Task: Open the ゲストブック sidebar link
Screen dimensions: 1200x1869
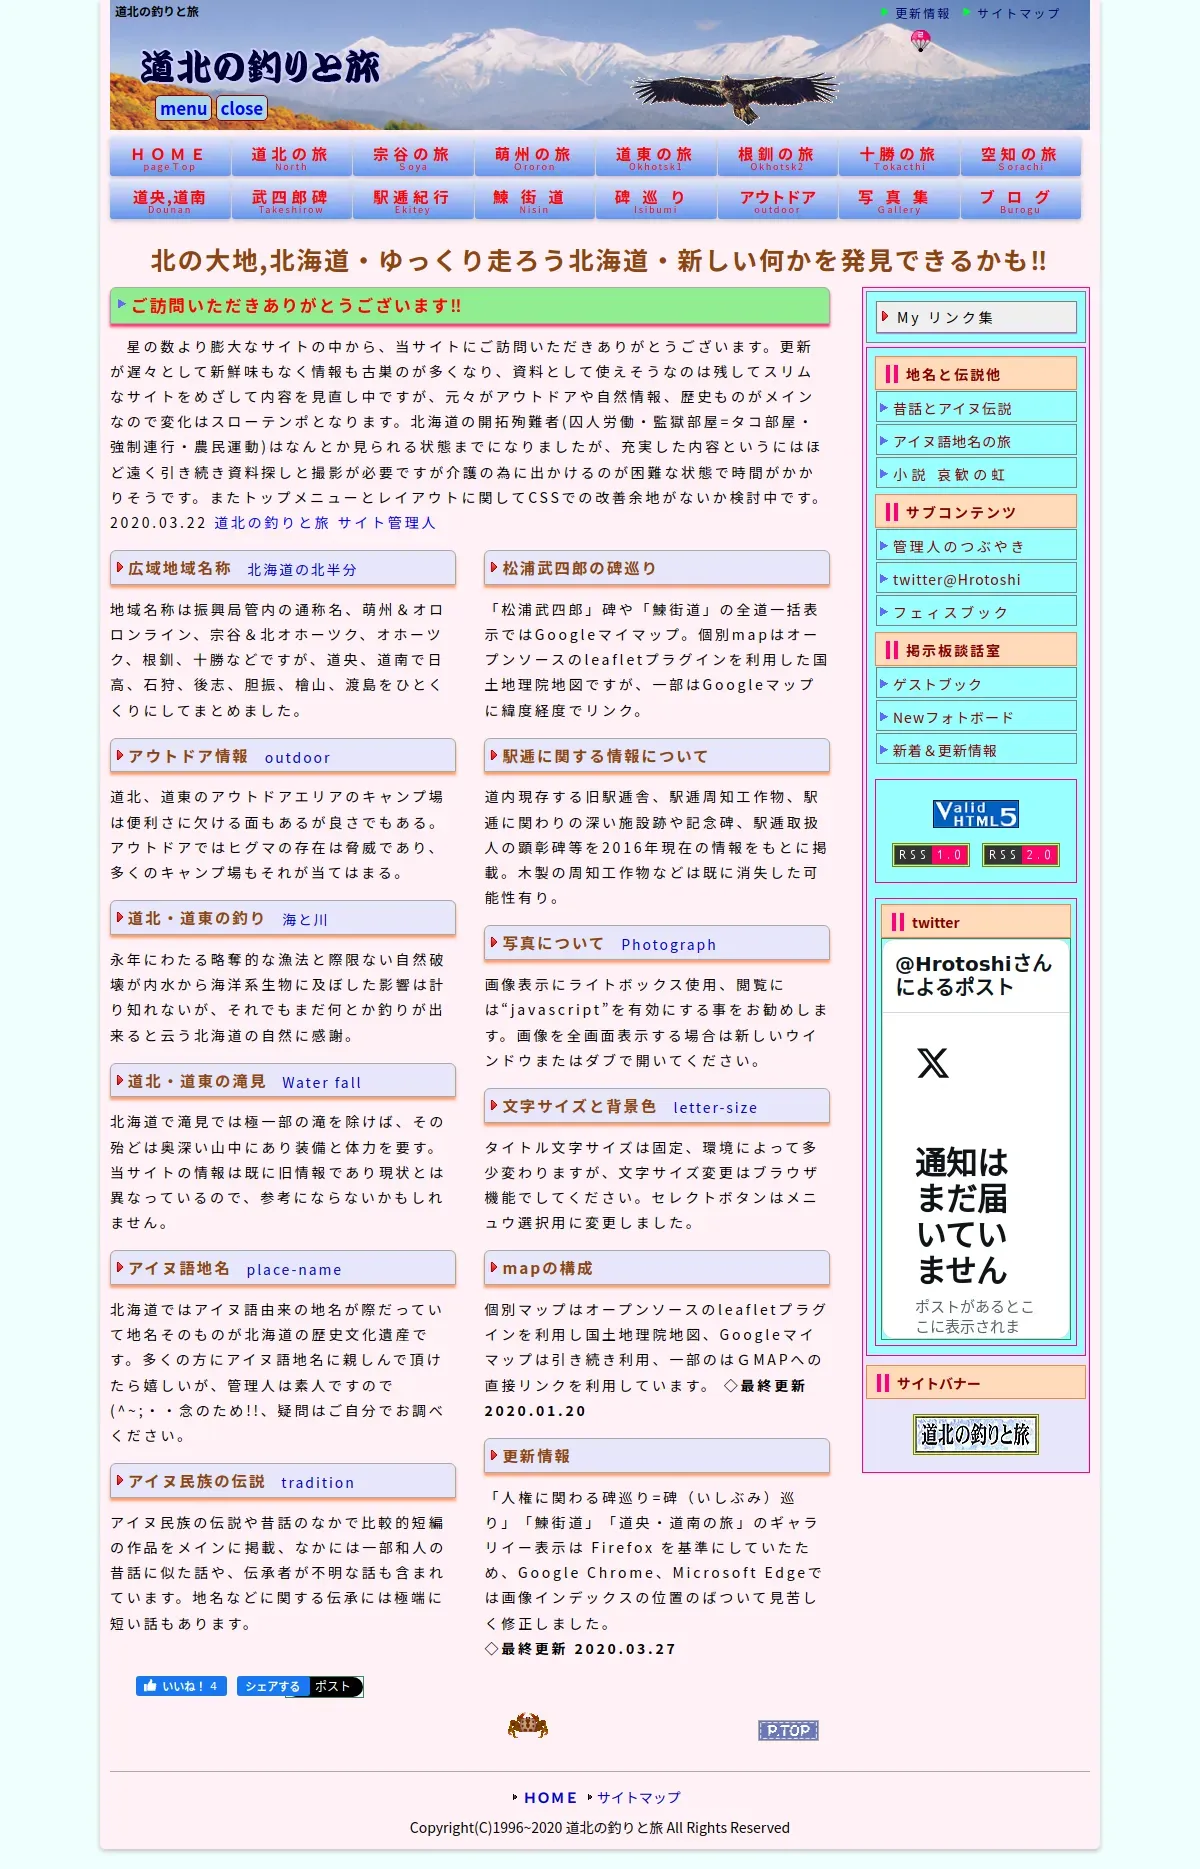Action: (x=976, y=684)
